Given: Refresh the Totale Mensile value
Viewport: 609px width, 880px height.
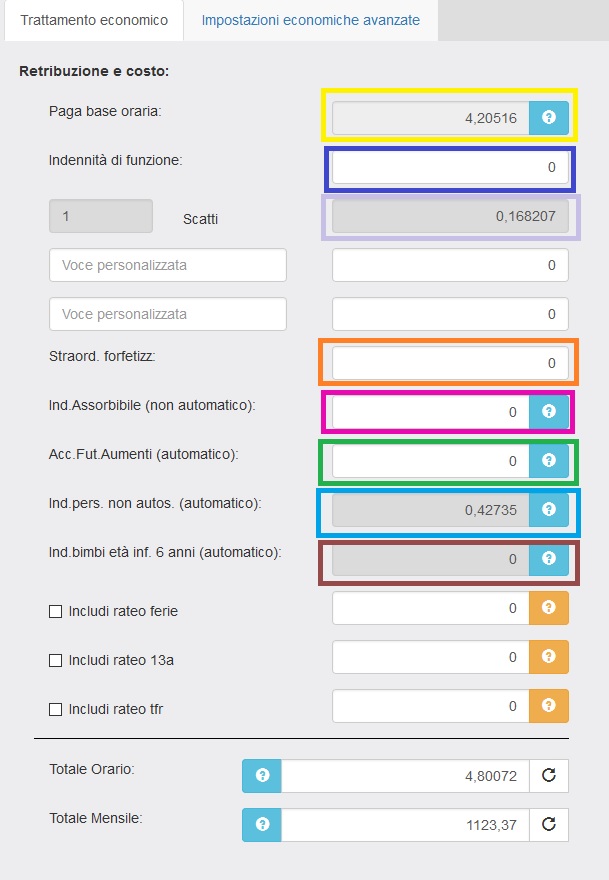Looking at the screenshot, I should click(548, 825).
